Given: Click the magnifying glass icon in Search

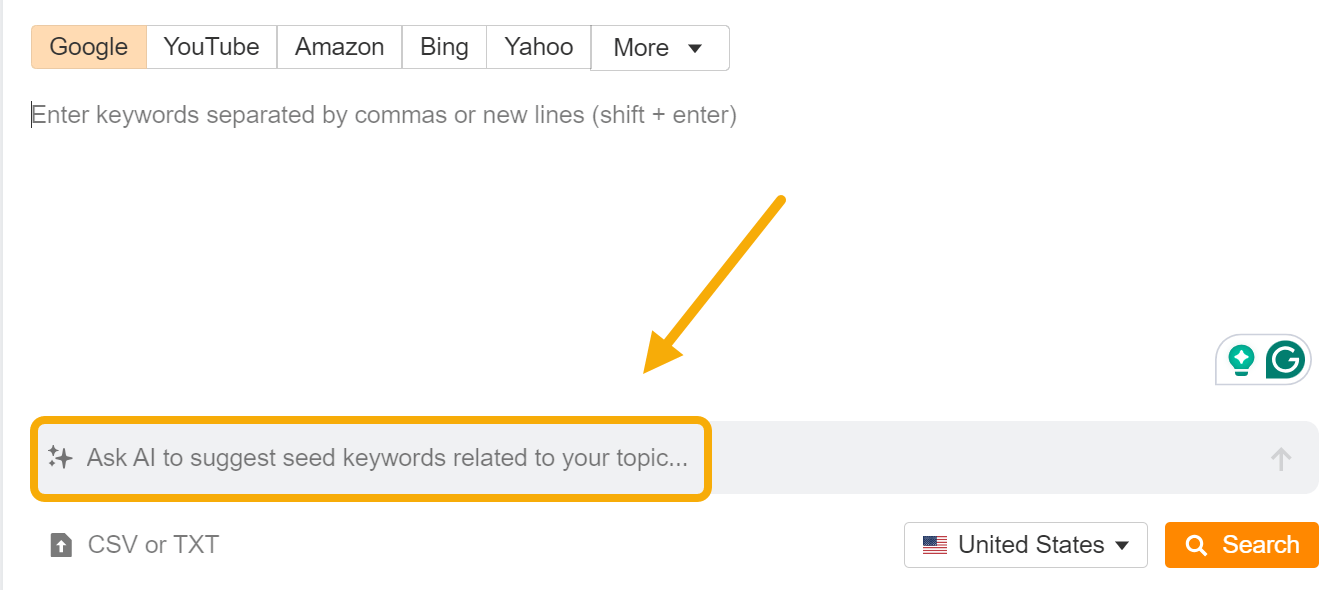Looking at the screenshot, I should click(1196, 545).
